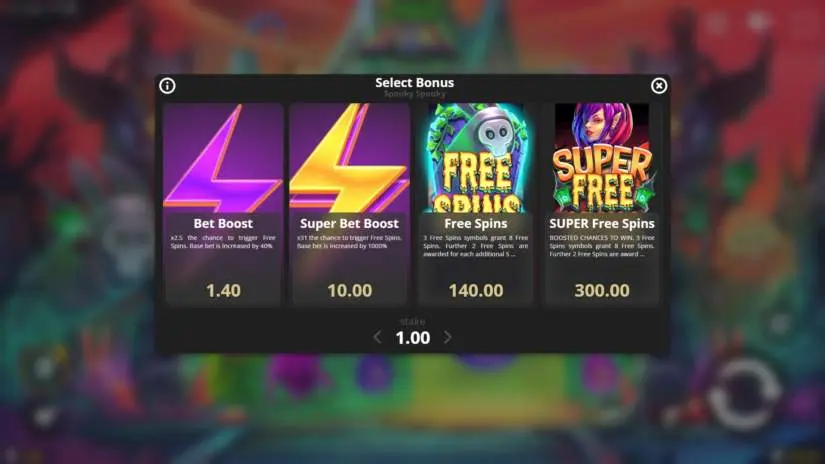Buy Free Spins for 140.00
This screenshot has height=464, width=825.
click(476, 290)
